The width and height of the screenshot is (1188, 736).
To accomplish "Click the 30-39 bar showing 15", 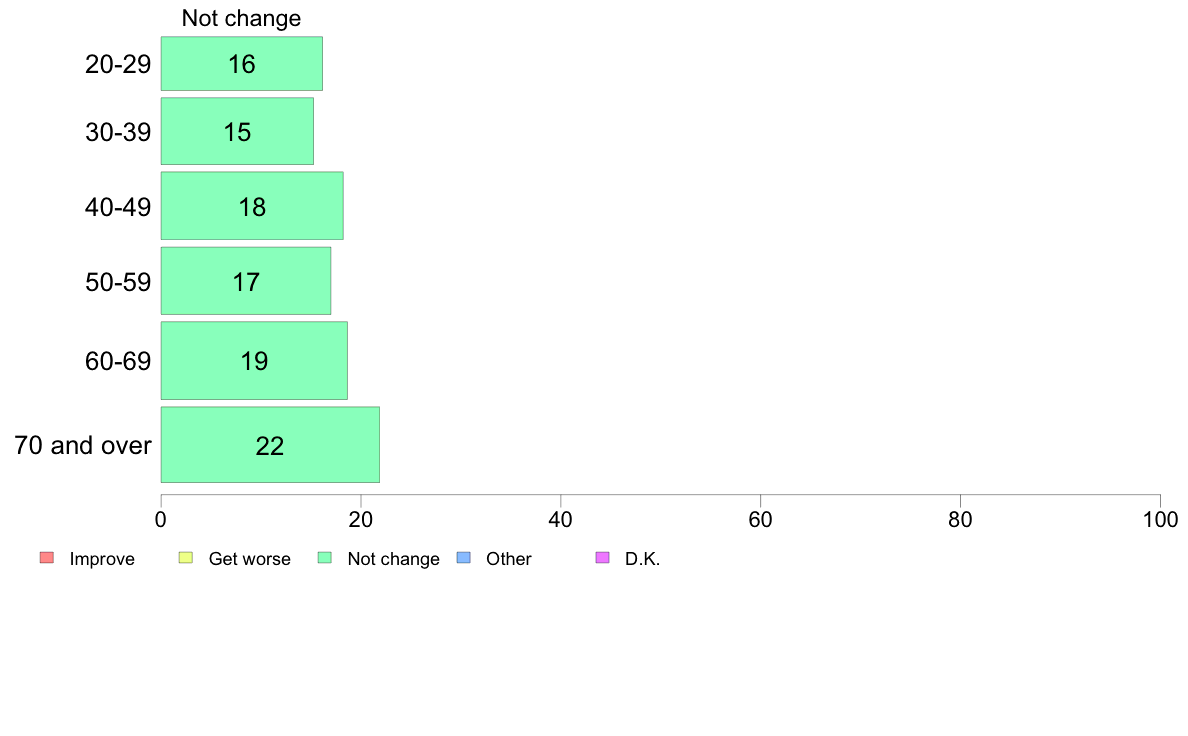I will tap(237, 131).
